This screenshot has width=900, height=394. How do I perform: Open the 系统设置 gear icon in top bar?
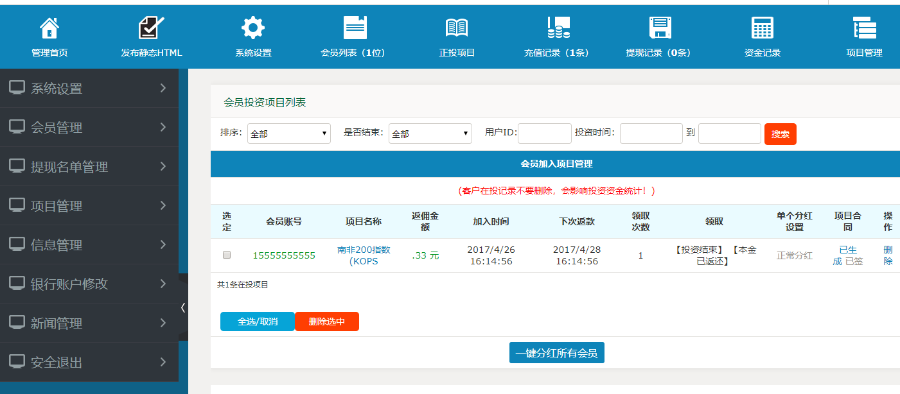click(253, 28)
